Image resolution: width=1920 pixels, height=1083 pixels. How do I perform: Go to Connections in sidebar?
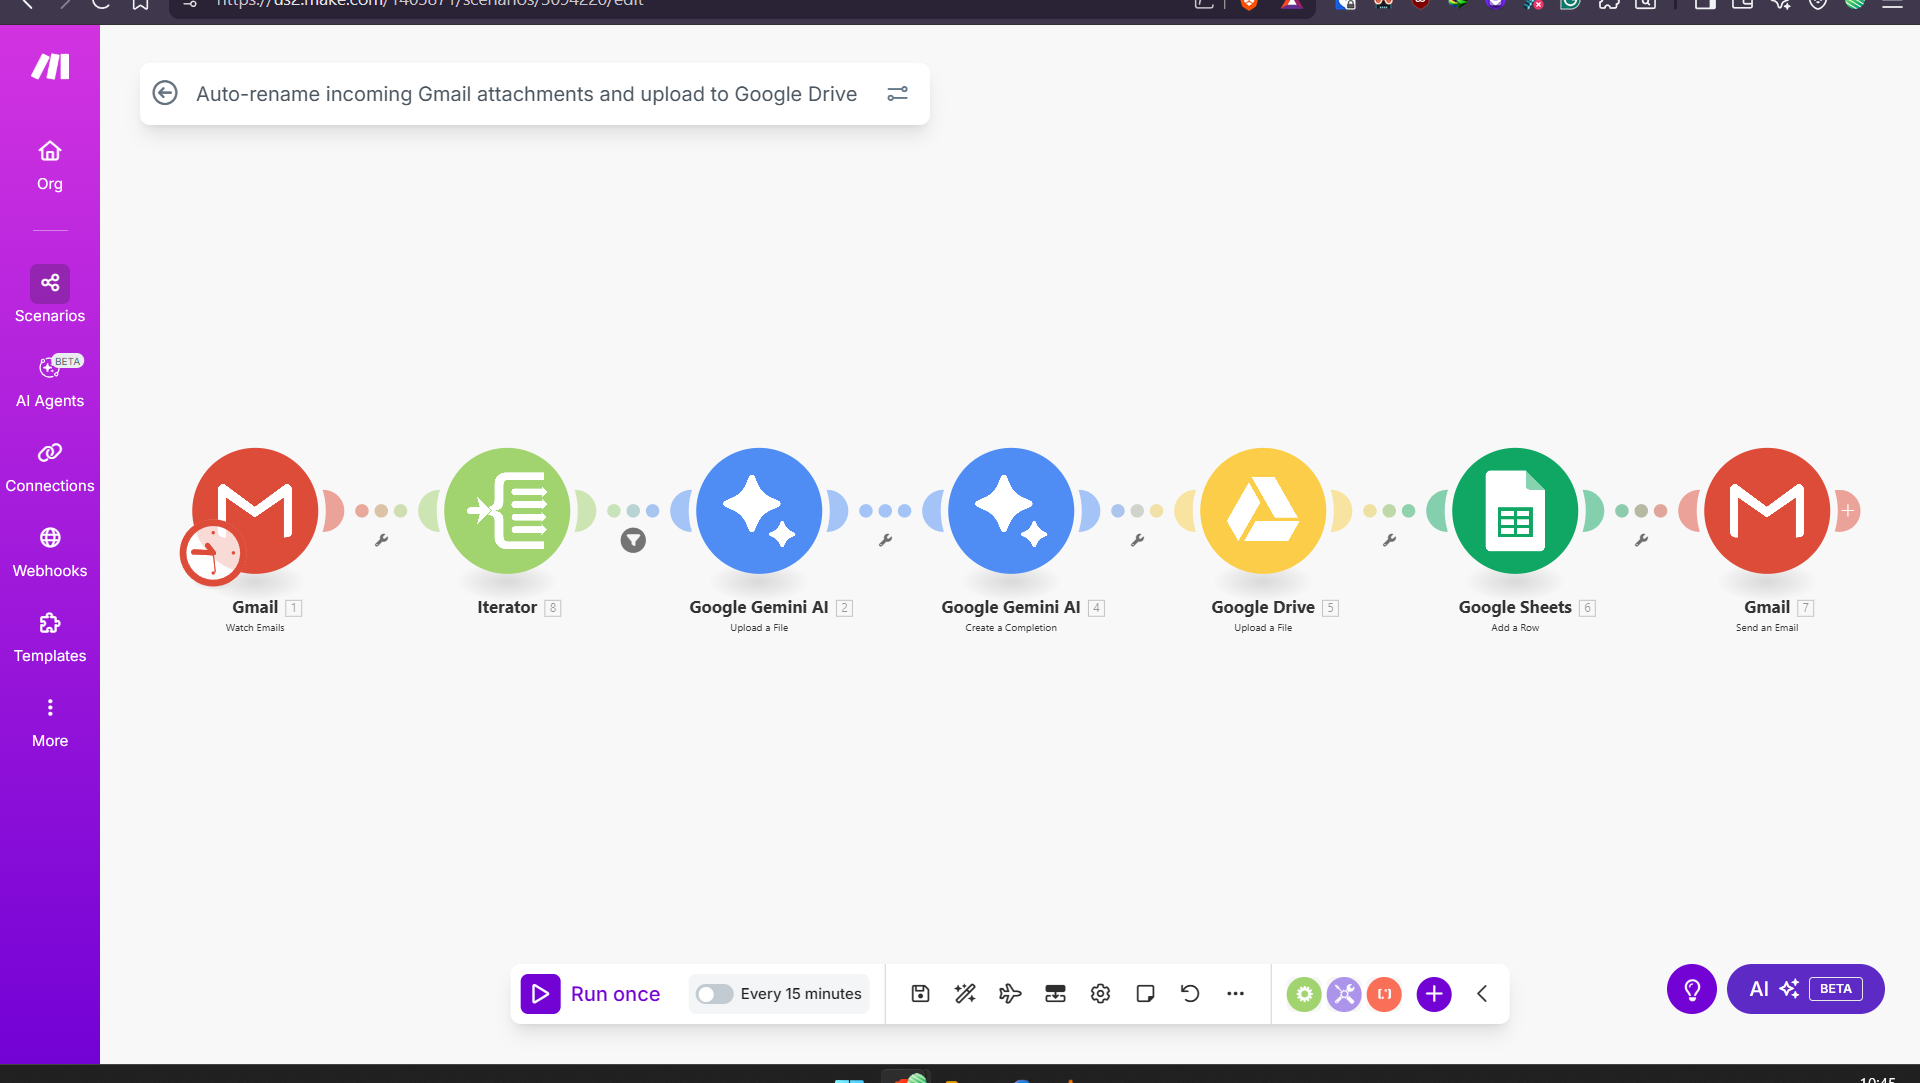50,467
